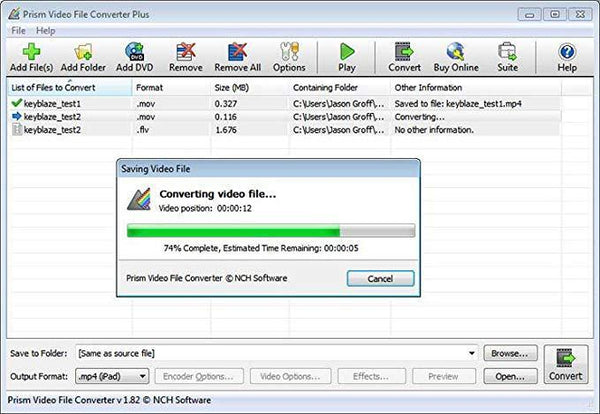The width and height of the screenshot is (600, 414).
Task: Click the Browse... button
Action: 510,353
